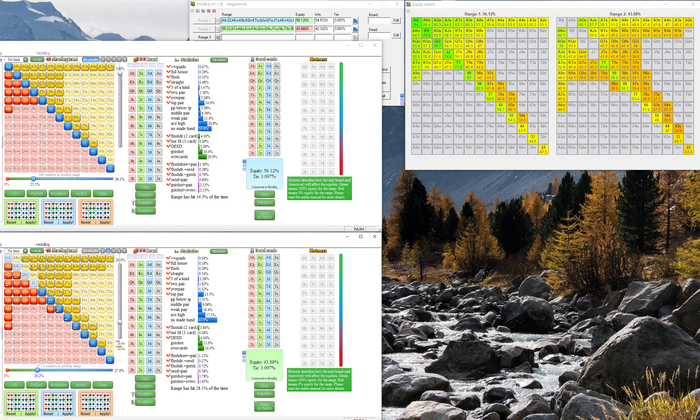Click blue range percentage slider handle in lower window

[x=38, y=370]
